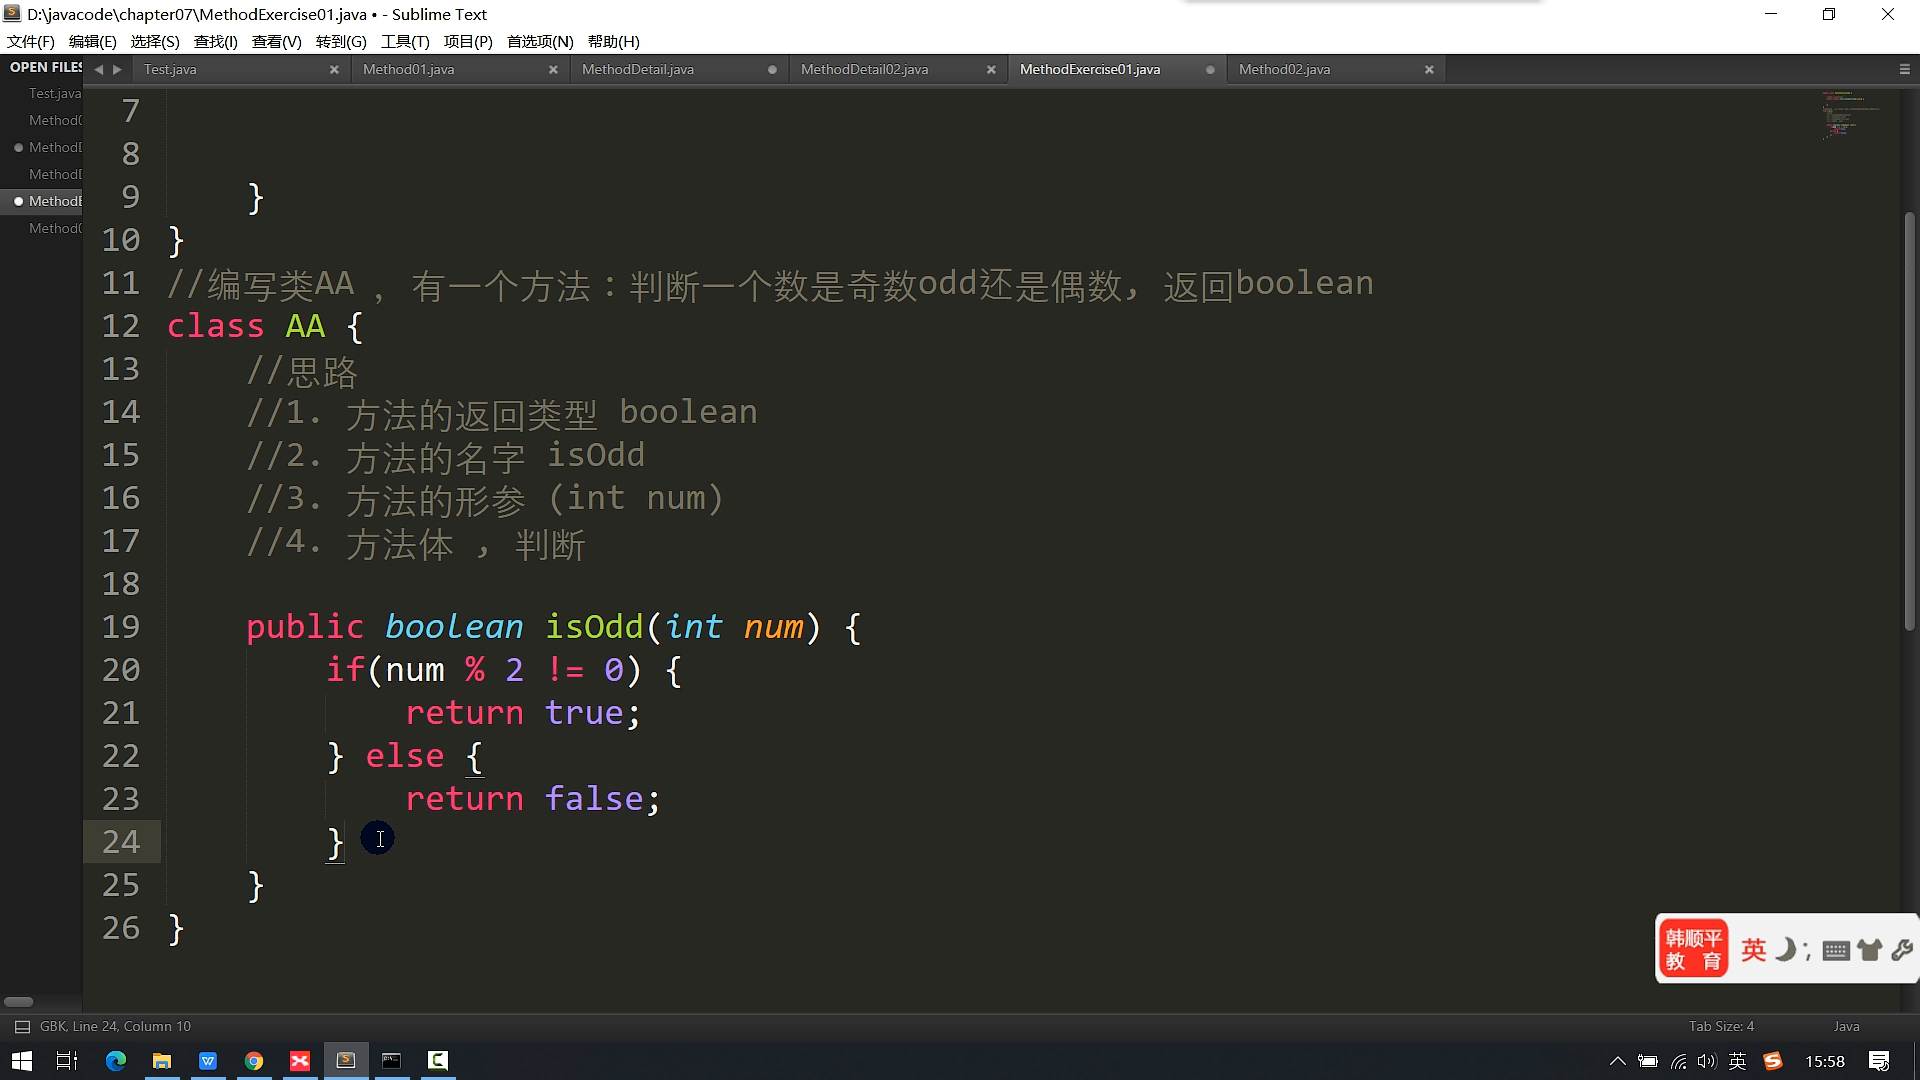Click the side bar toggle icon in status bar
The height and width of the screenshot is (1080, 1920).
click(x=22, y=1027)
